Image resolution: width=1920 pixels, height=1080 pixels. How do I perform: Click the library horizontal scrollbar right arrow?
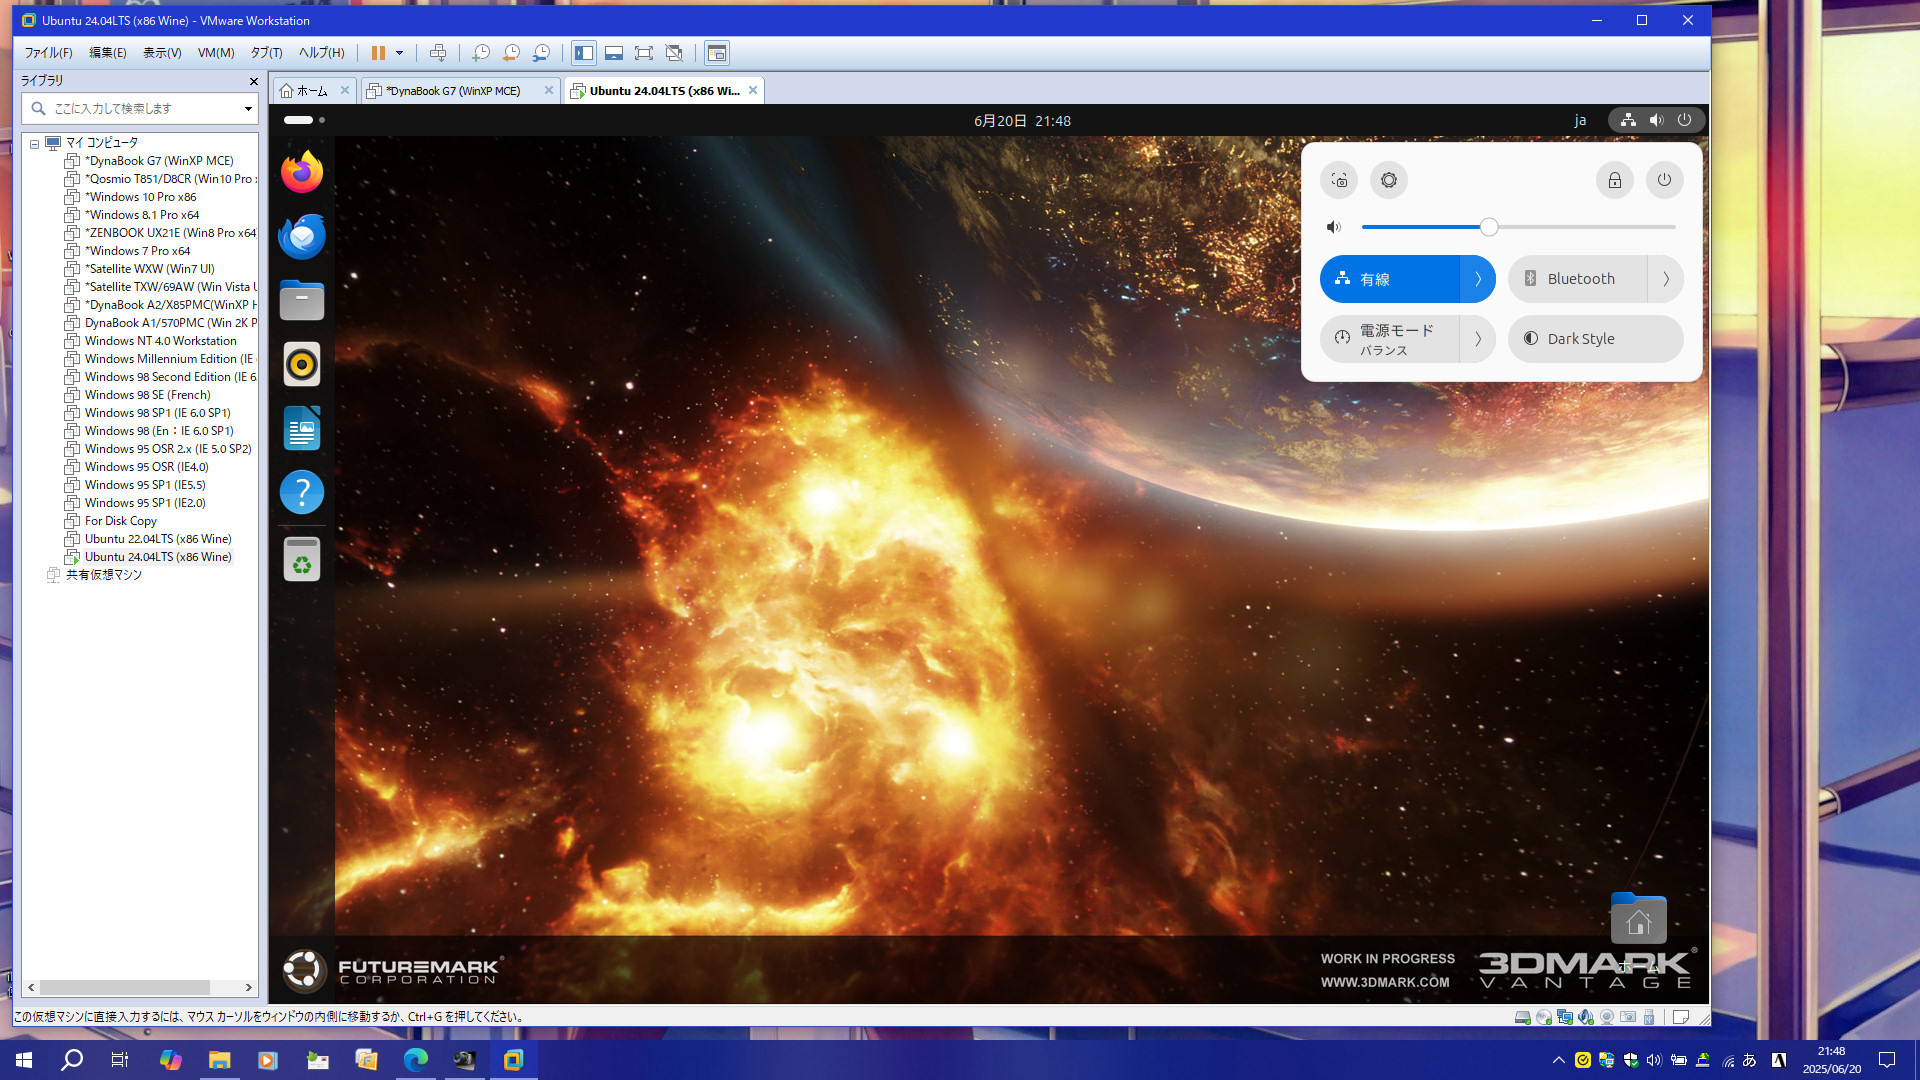coord(248,987)
